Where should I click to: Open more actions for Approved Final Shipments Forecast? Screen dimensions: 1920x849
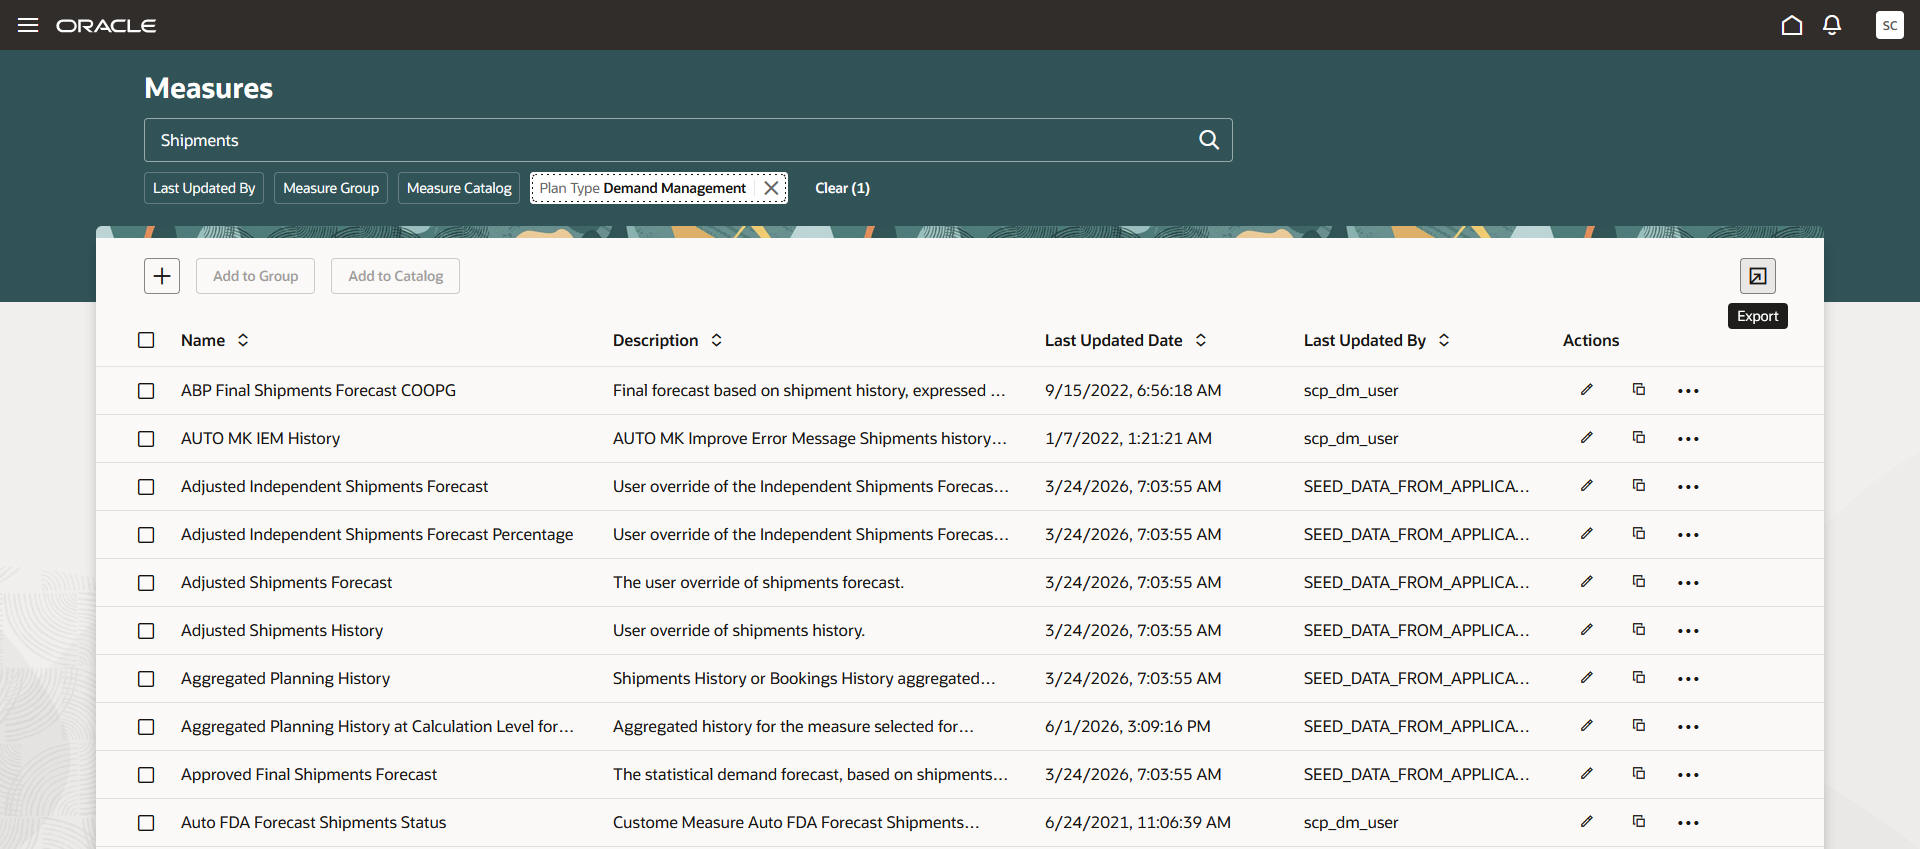pos(1688,775)
